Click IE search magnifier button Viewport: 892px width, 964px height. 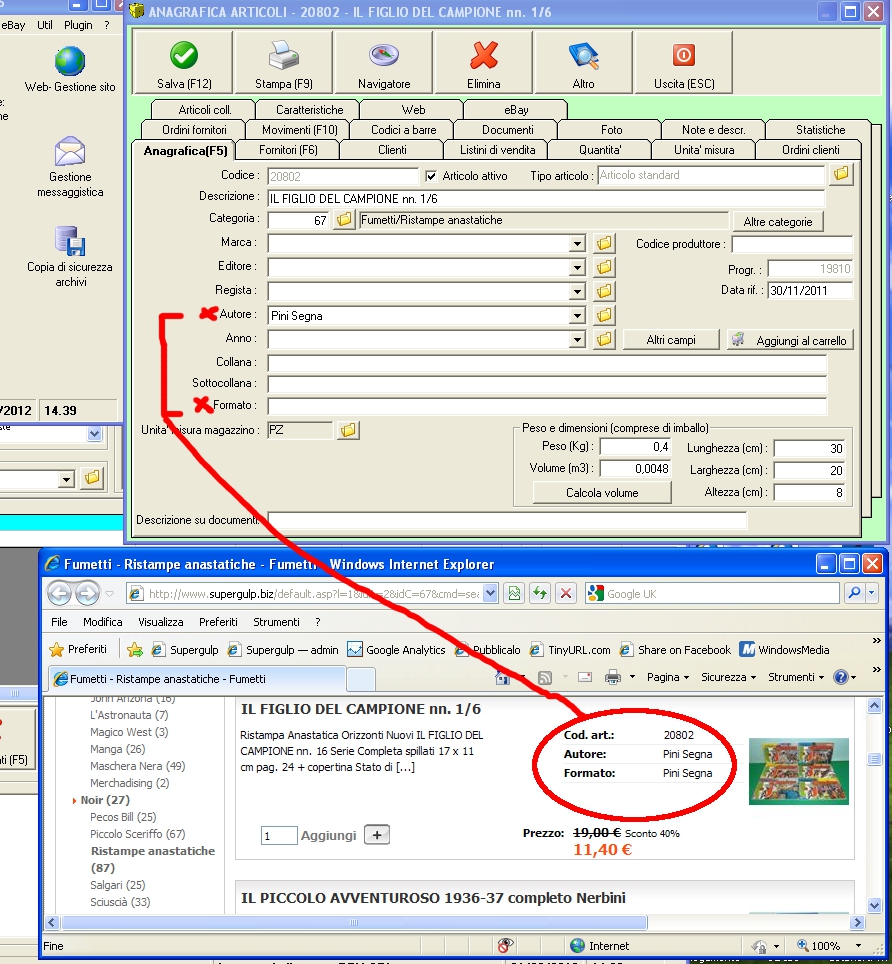click(x=854, y=593)
